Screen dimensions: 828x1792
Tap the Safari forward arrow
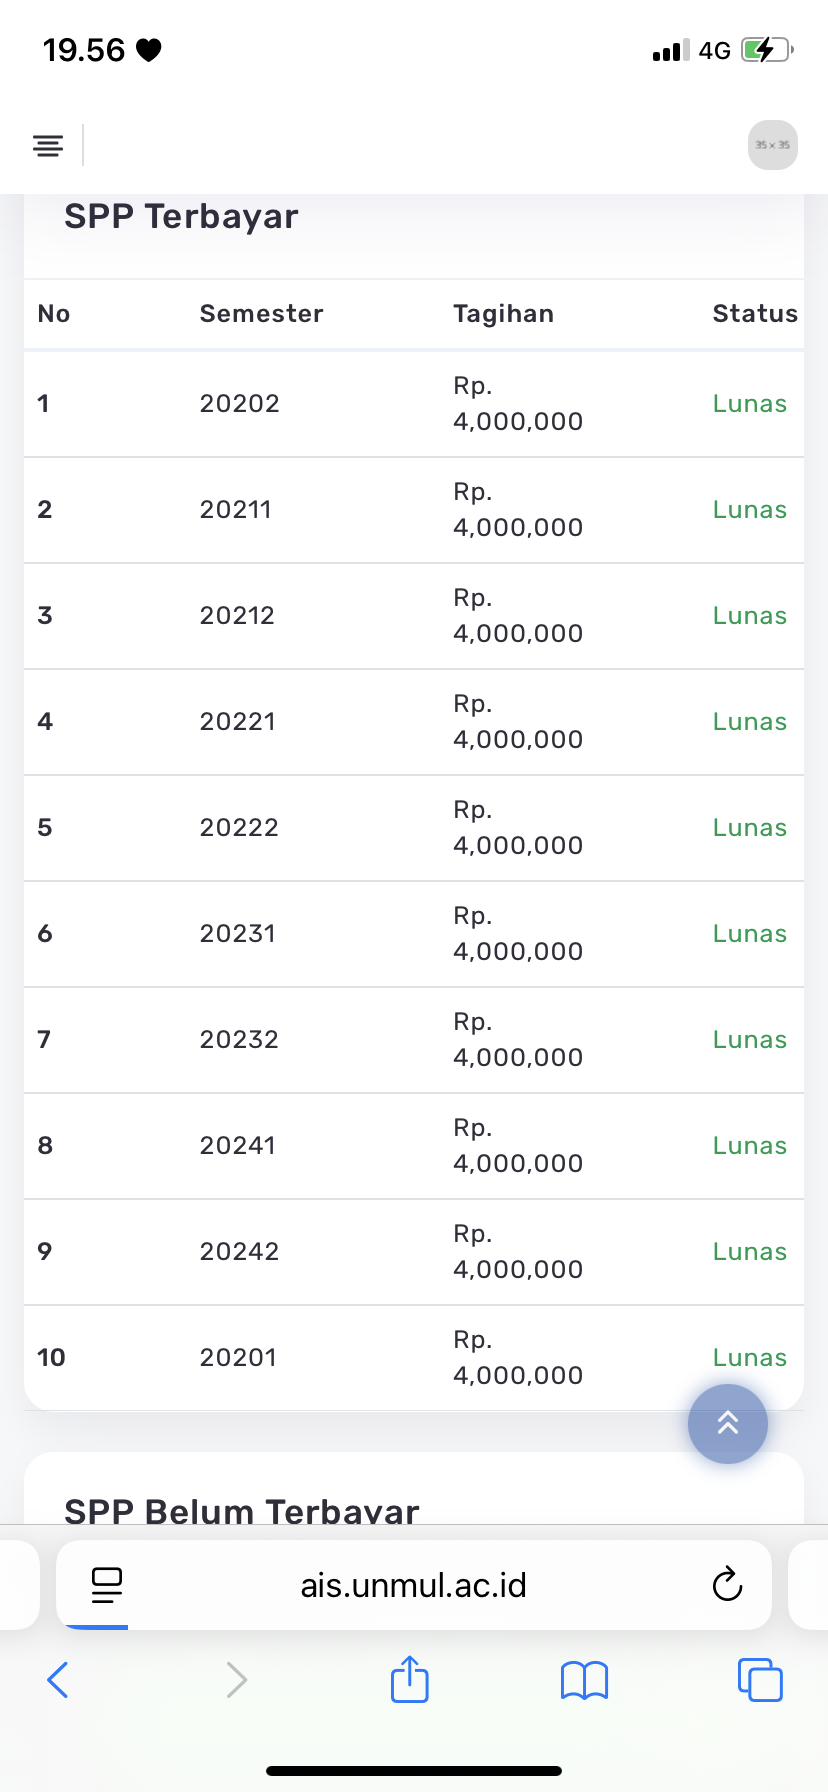(236, 1680)
